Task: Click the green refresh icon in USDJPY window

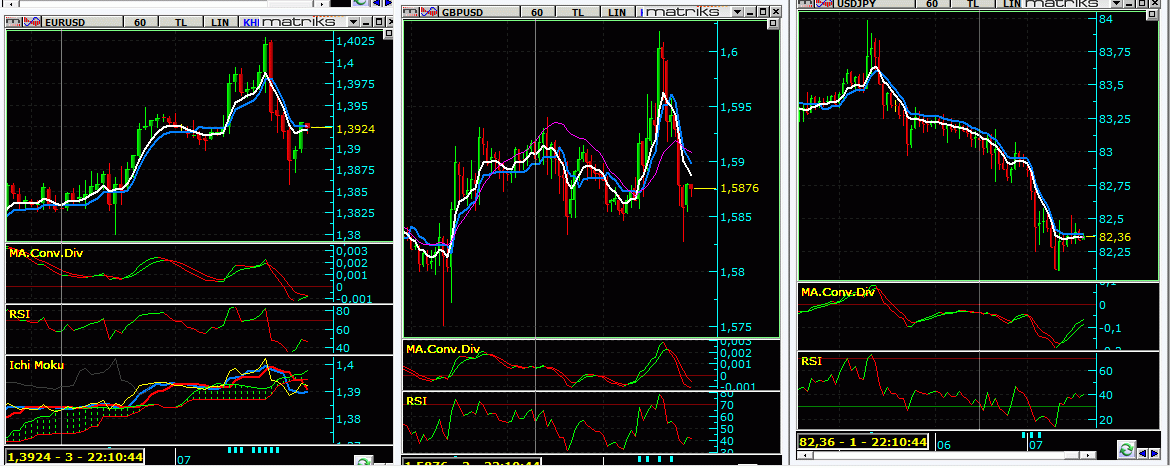Action: click(1126, 450)
